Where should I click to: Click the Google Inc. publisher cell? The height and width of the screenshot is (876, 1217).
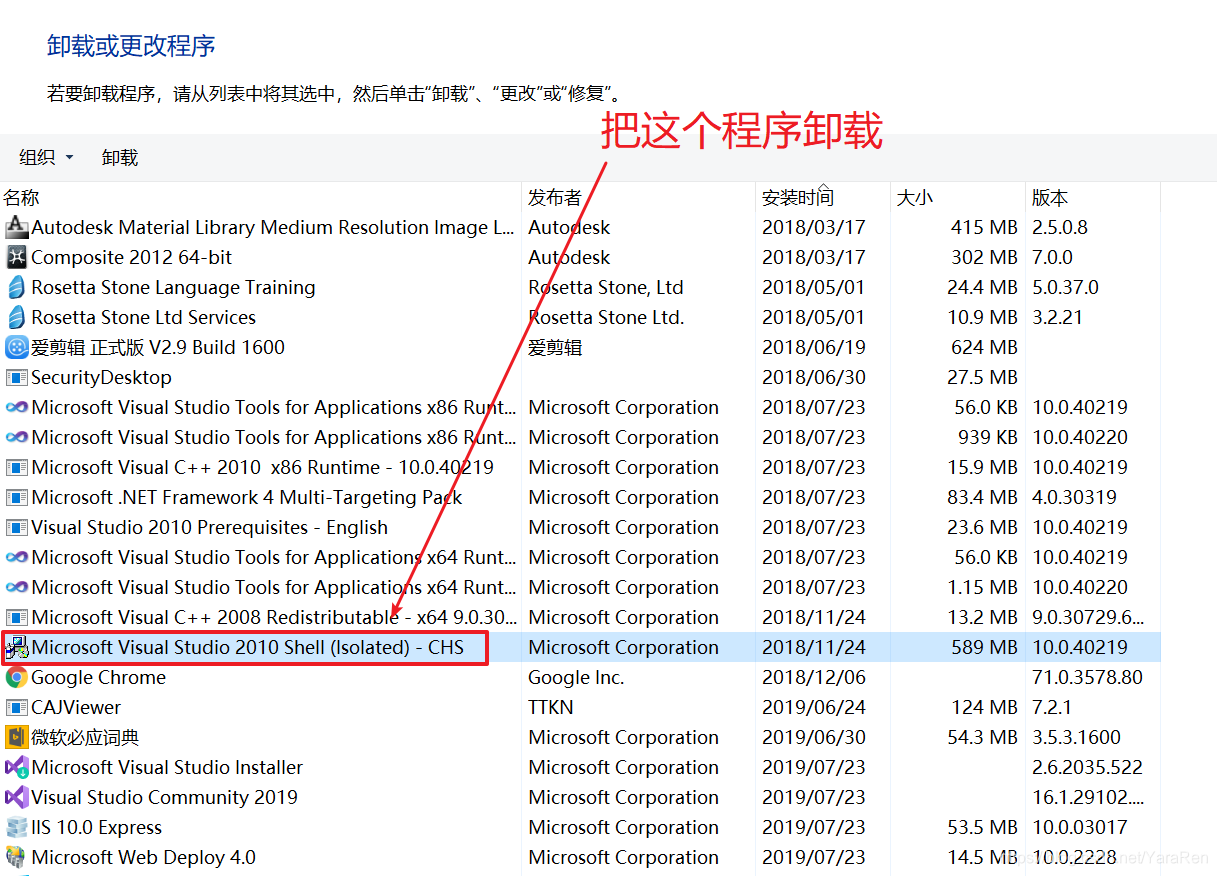576,677
